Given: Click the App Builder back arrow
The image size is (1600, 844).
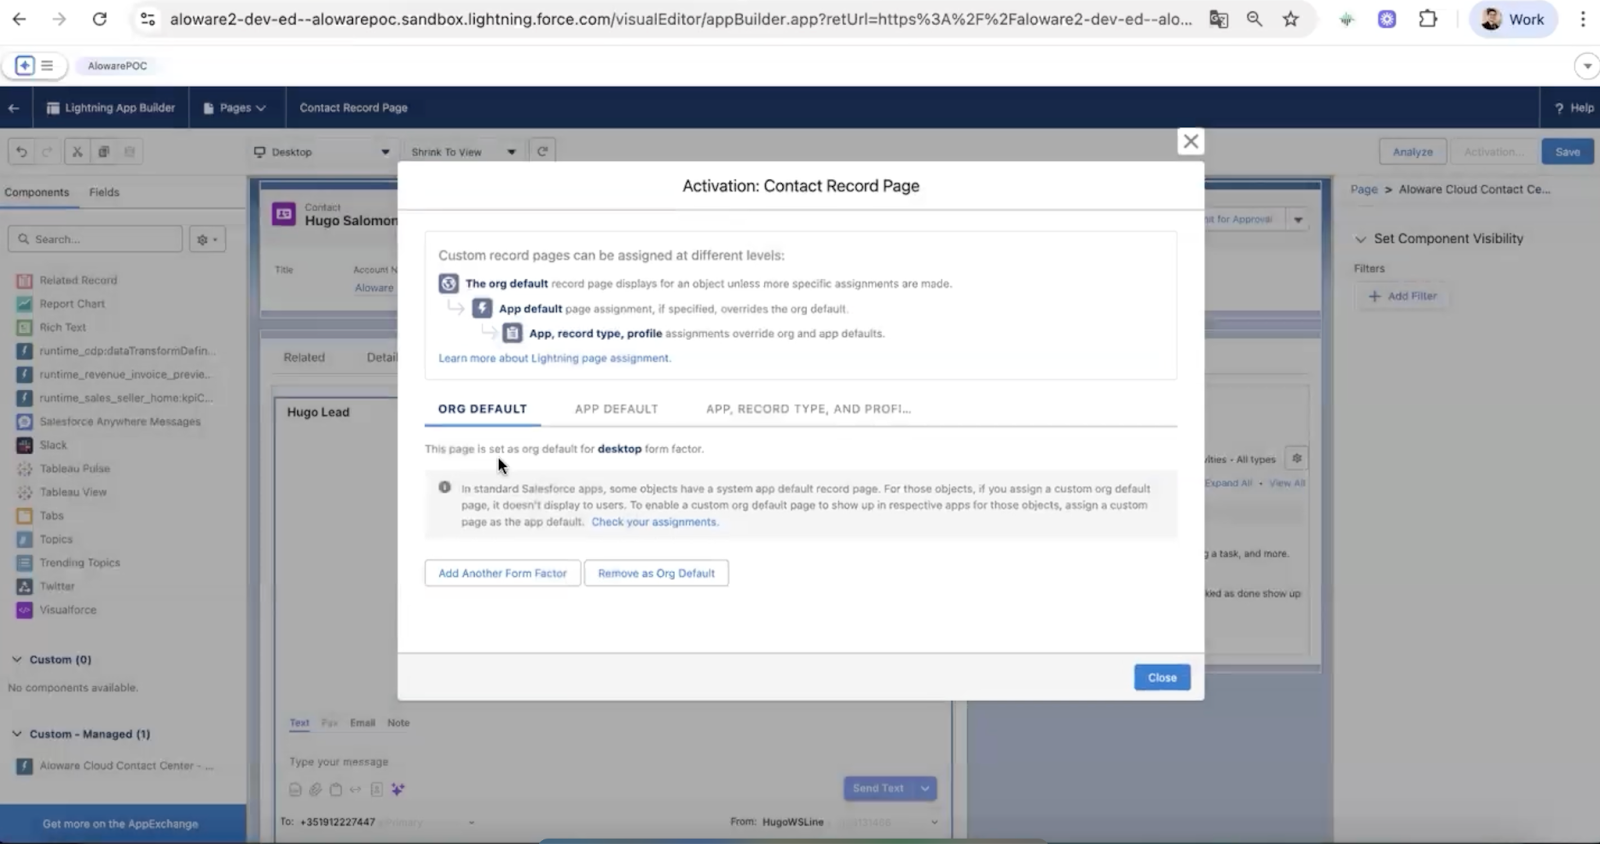Looking at the screenshot, I should tap(14, 108).
